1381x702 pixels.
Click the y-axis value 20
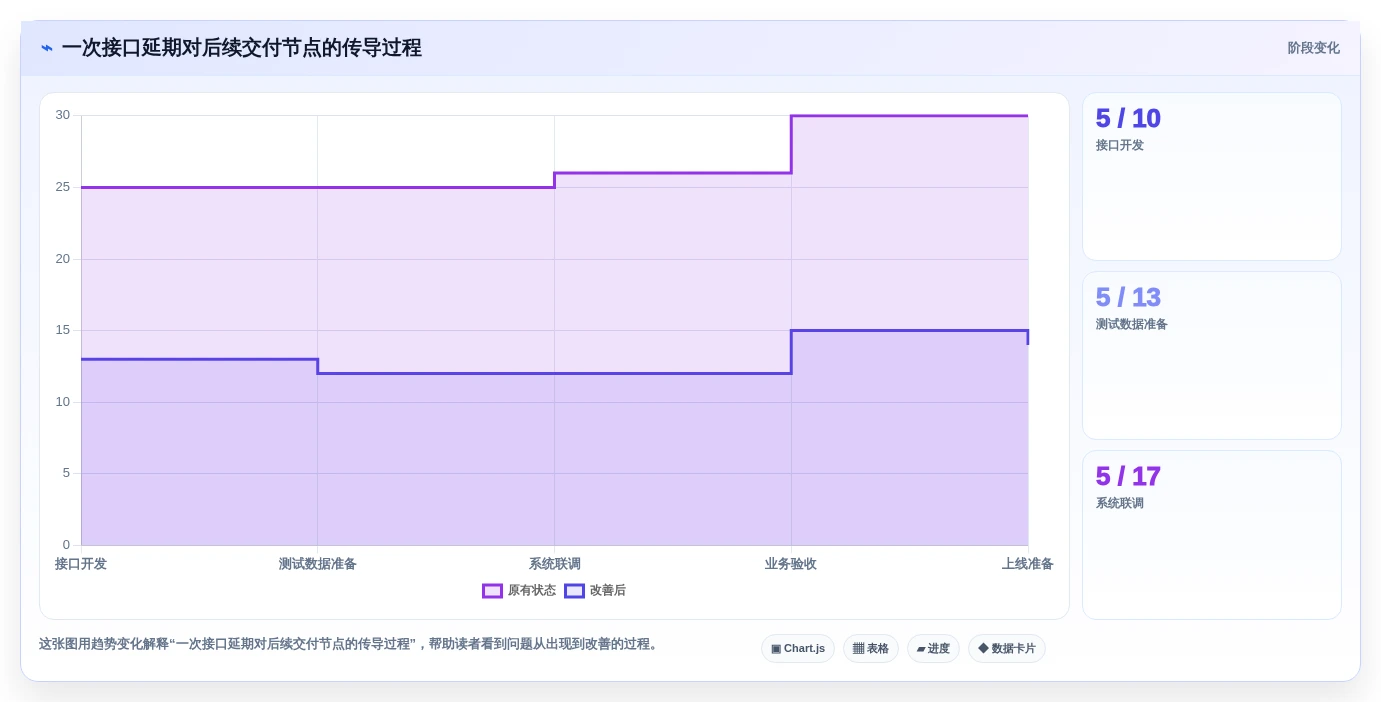point(63,259)
